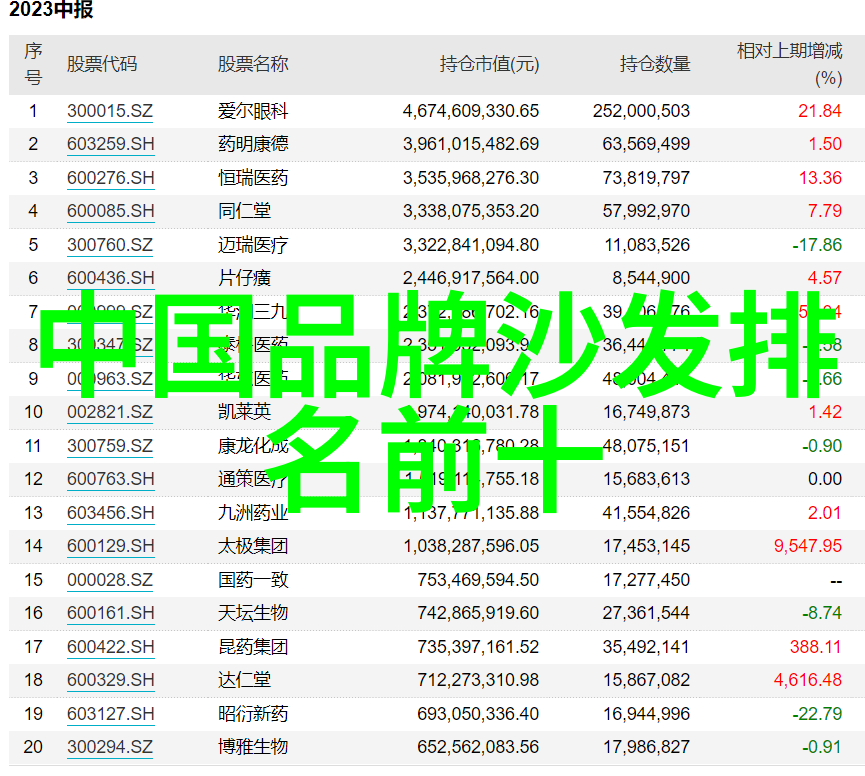Click the change value 21.84

click(820, 111)
